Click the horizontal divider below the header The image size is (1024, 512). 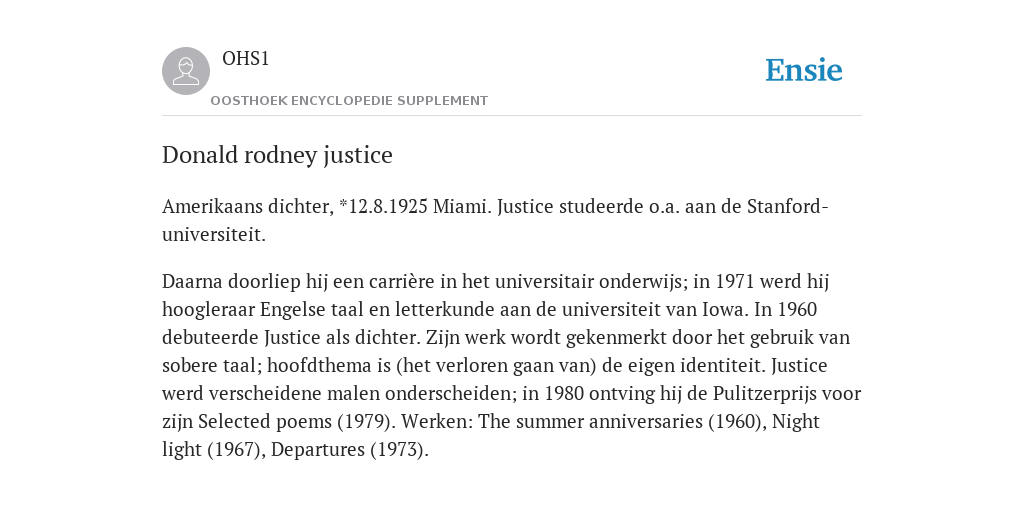[512, 116]
